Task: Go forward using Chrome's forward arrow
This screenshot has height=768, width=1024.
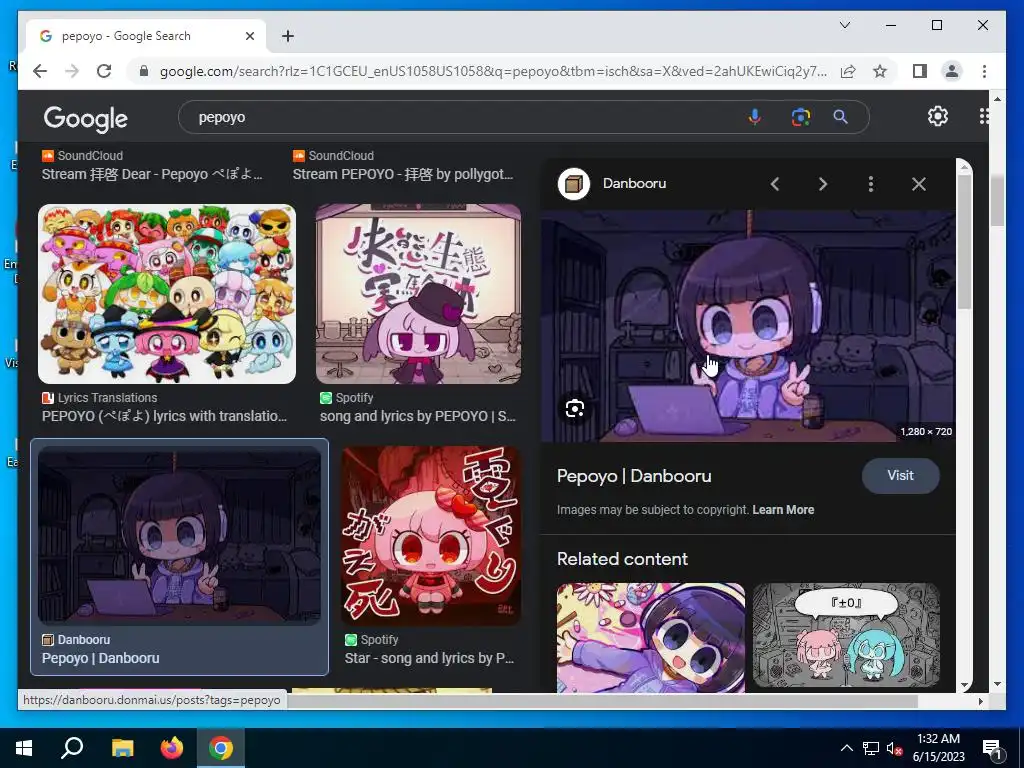Action: tap(72, 71)
